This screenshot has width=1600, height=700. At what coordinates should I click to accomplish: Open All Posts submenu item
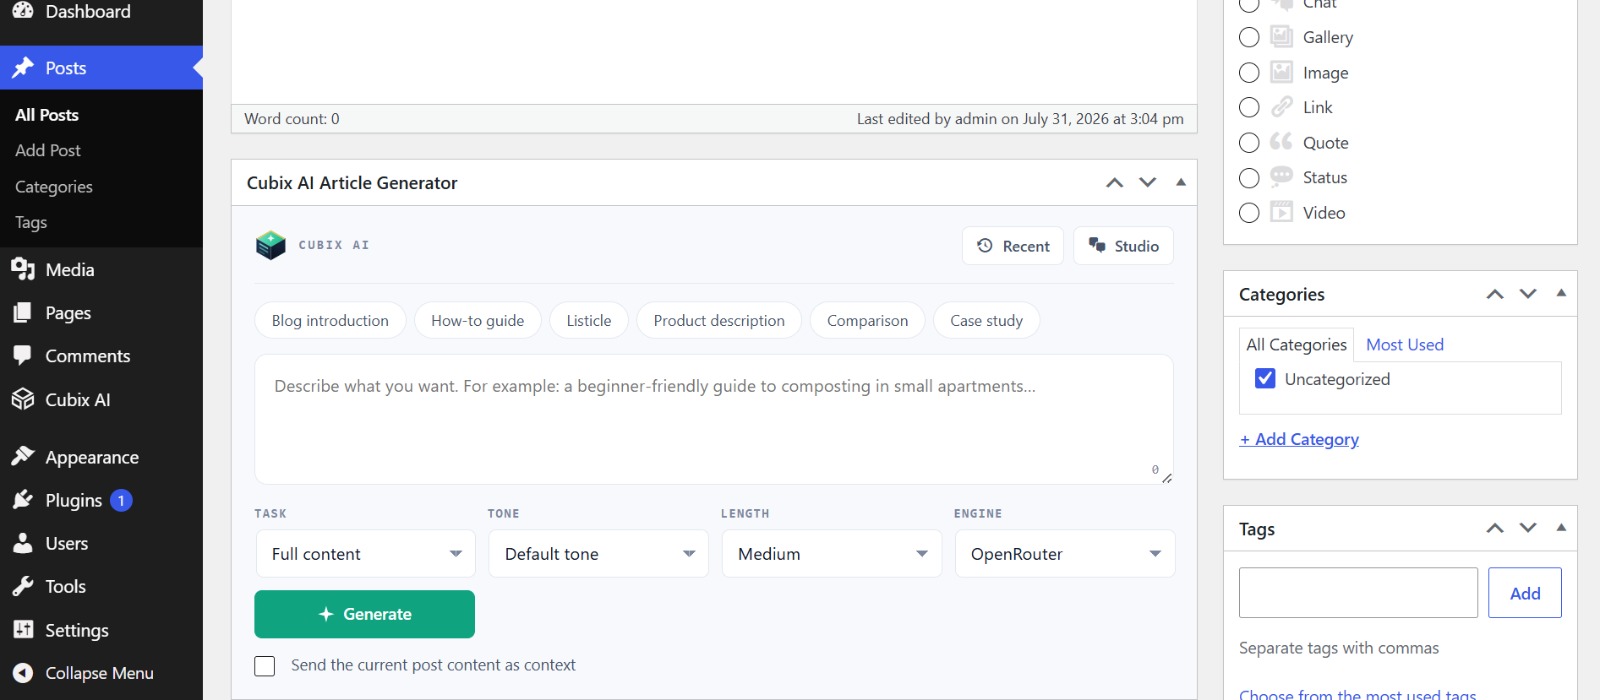tap(47, 115)
